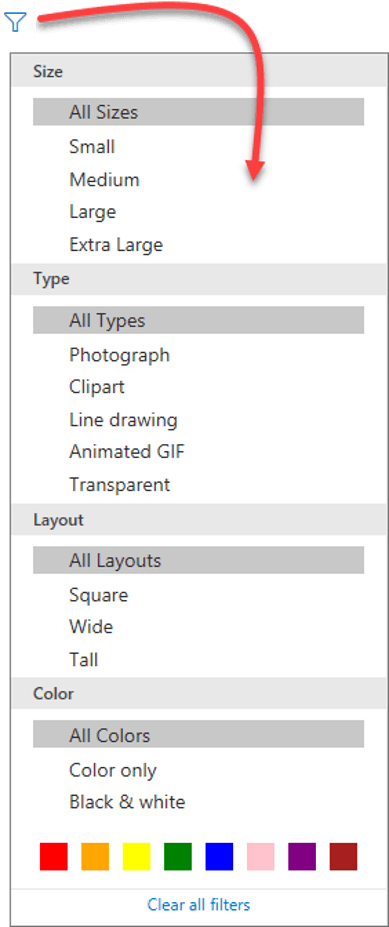Select the purple color swatch
Viewport: 389px width, 927px height.
tap(302, 857)
